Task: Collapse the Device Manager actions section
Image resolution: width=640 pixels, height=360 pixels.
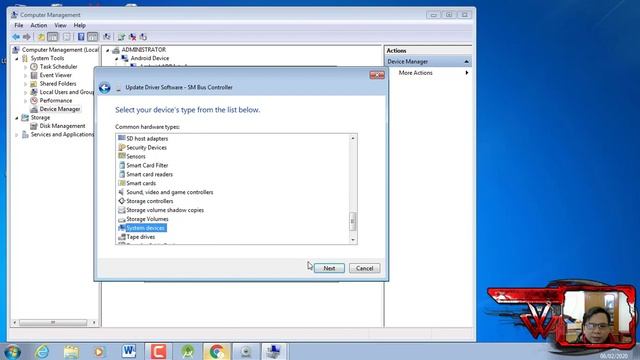Action: click(x=466, y=62)
